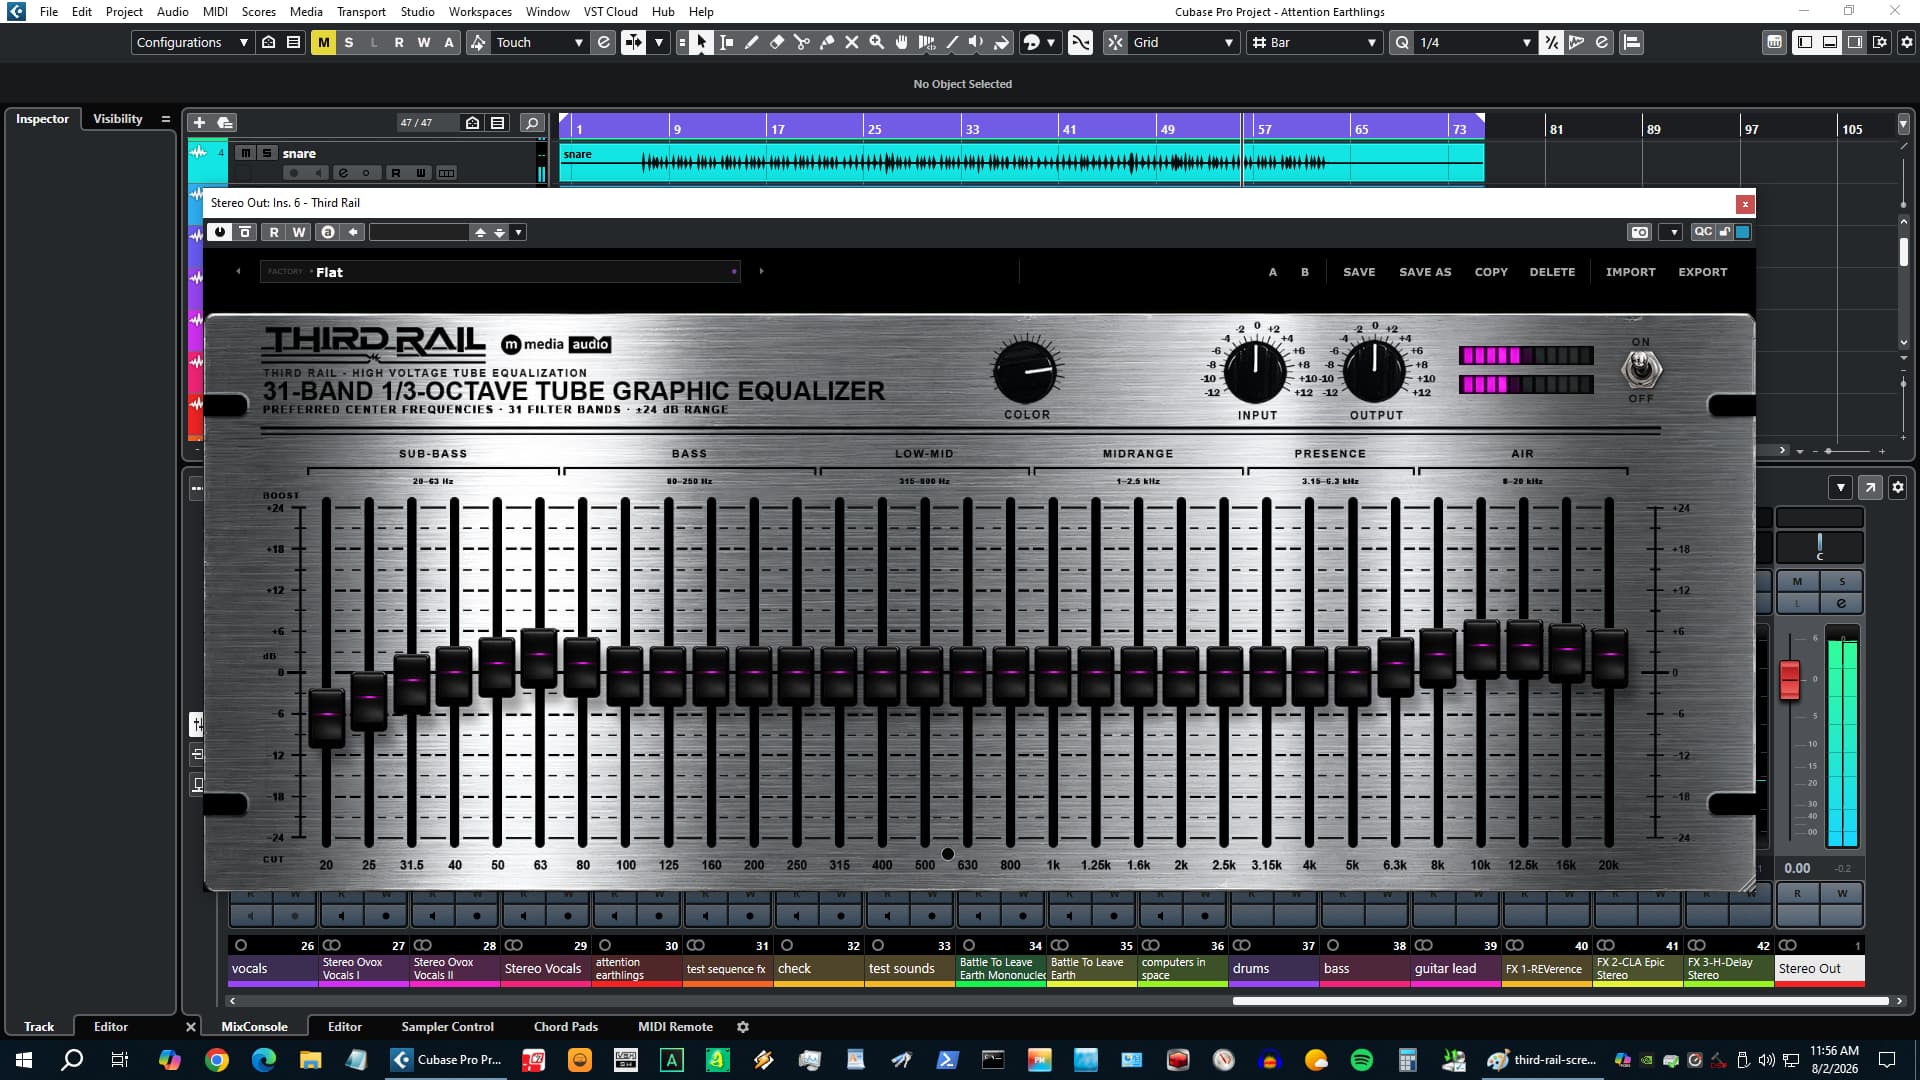The height and width of the screenshot is (1080, 1920).
Task: Click the COLOR knob
Action: click(1025, 370)
